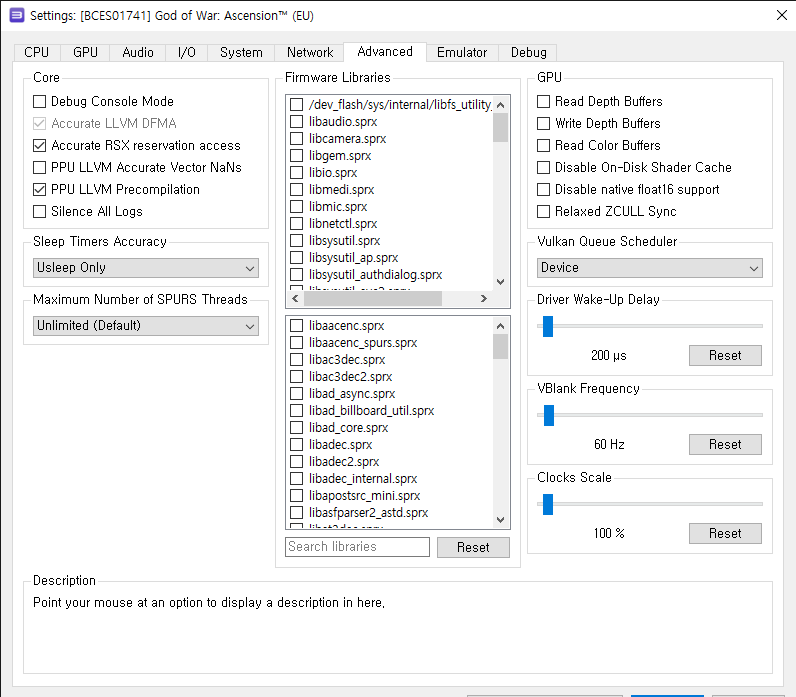Toggle libapostsrc_mini.sprx checkbox
The height and width of the screenshot is (697, 796).
pos(296,496)
